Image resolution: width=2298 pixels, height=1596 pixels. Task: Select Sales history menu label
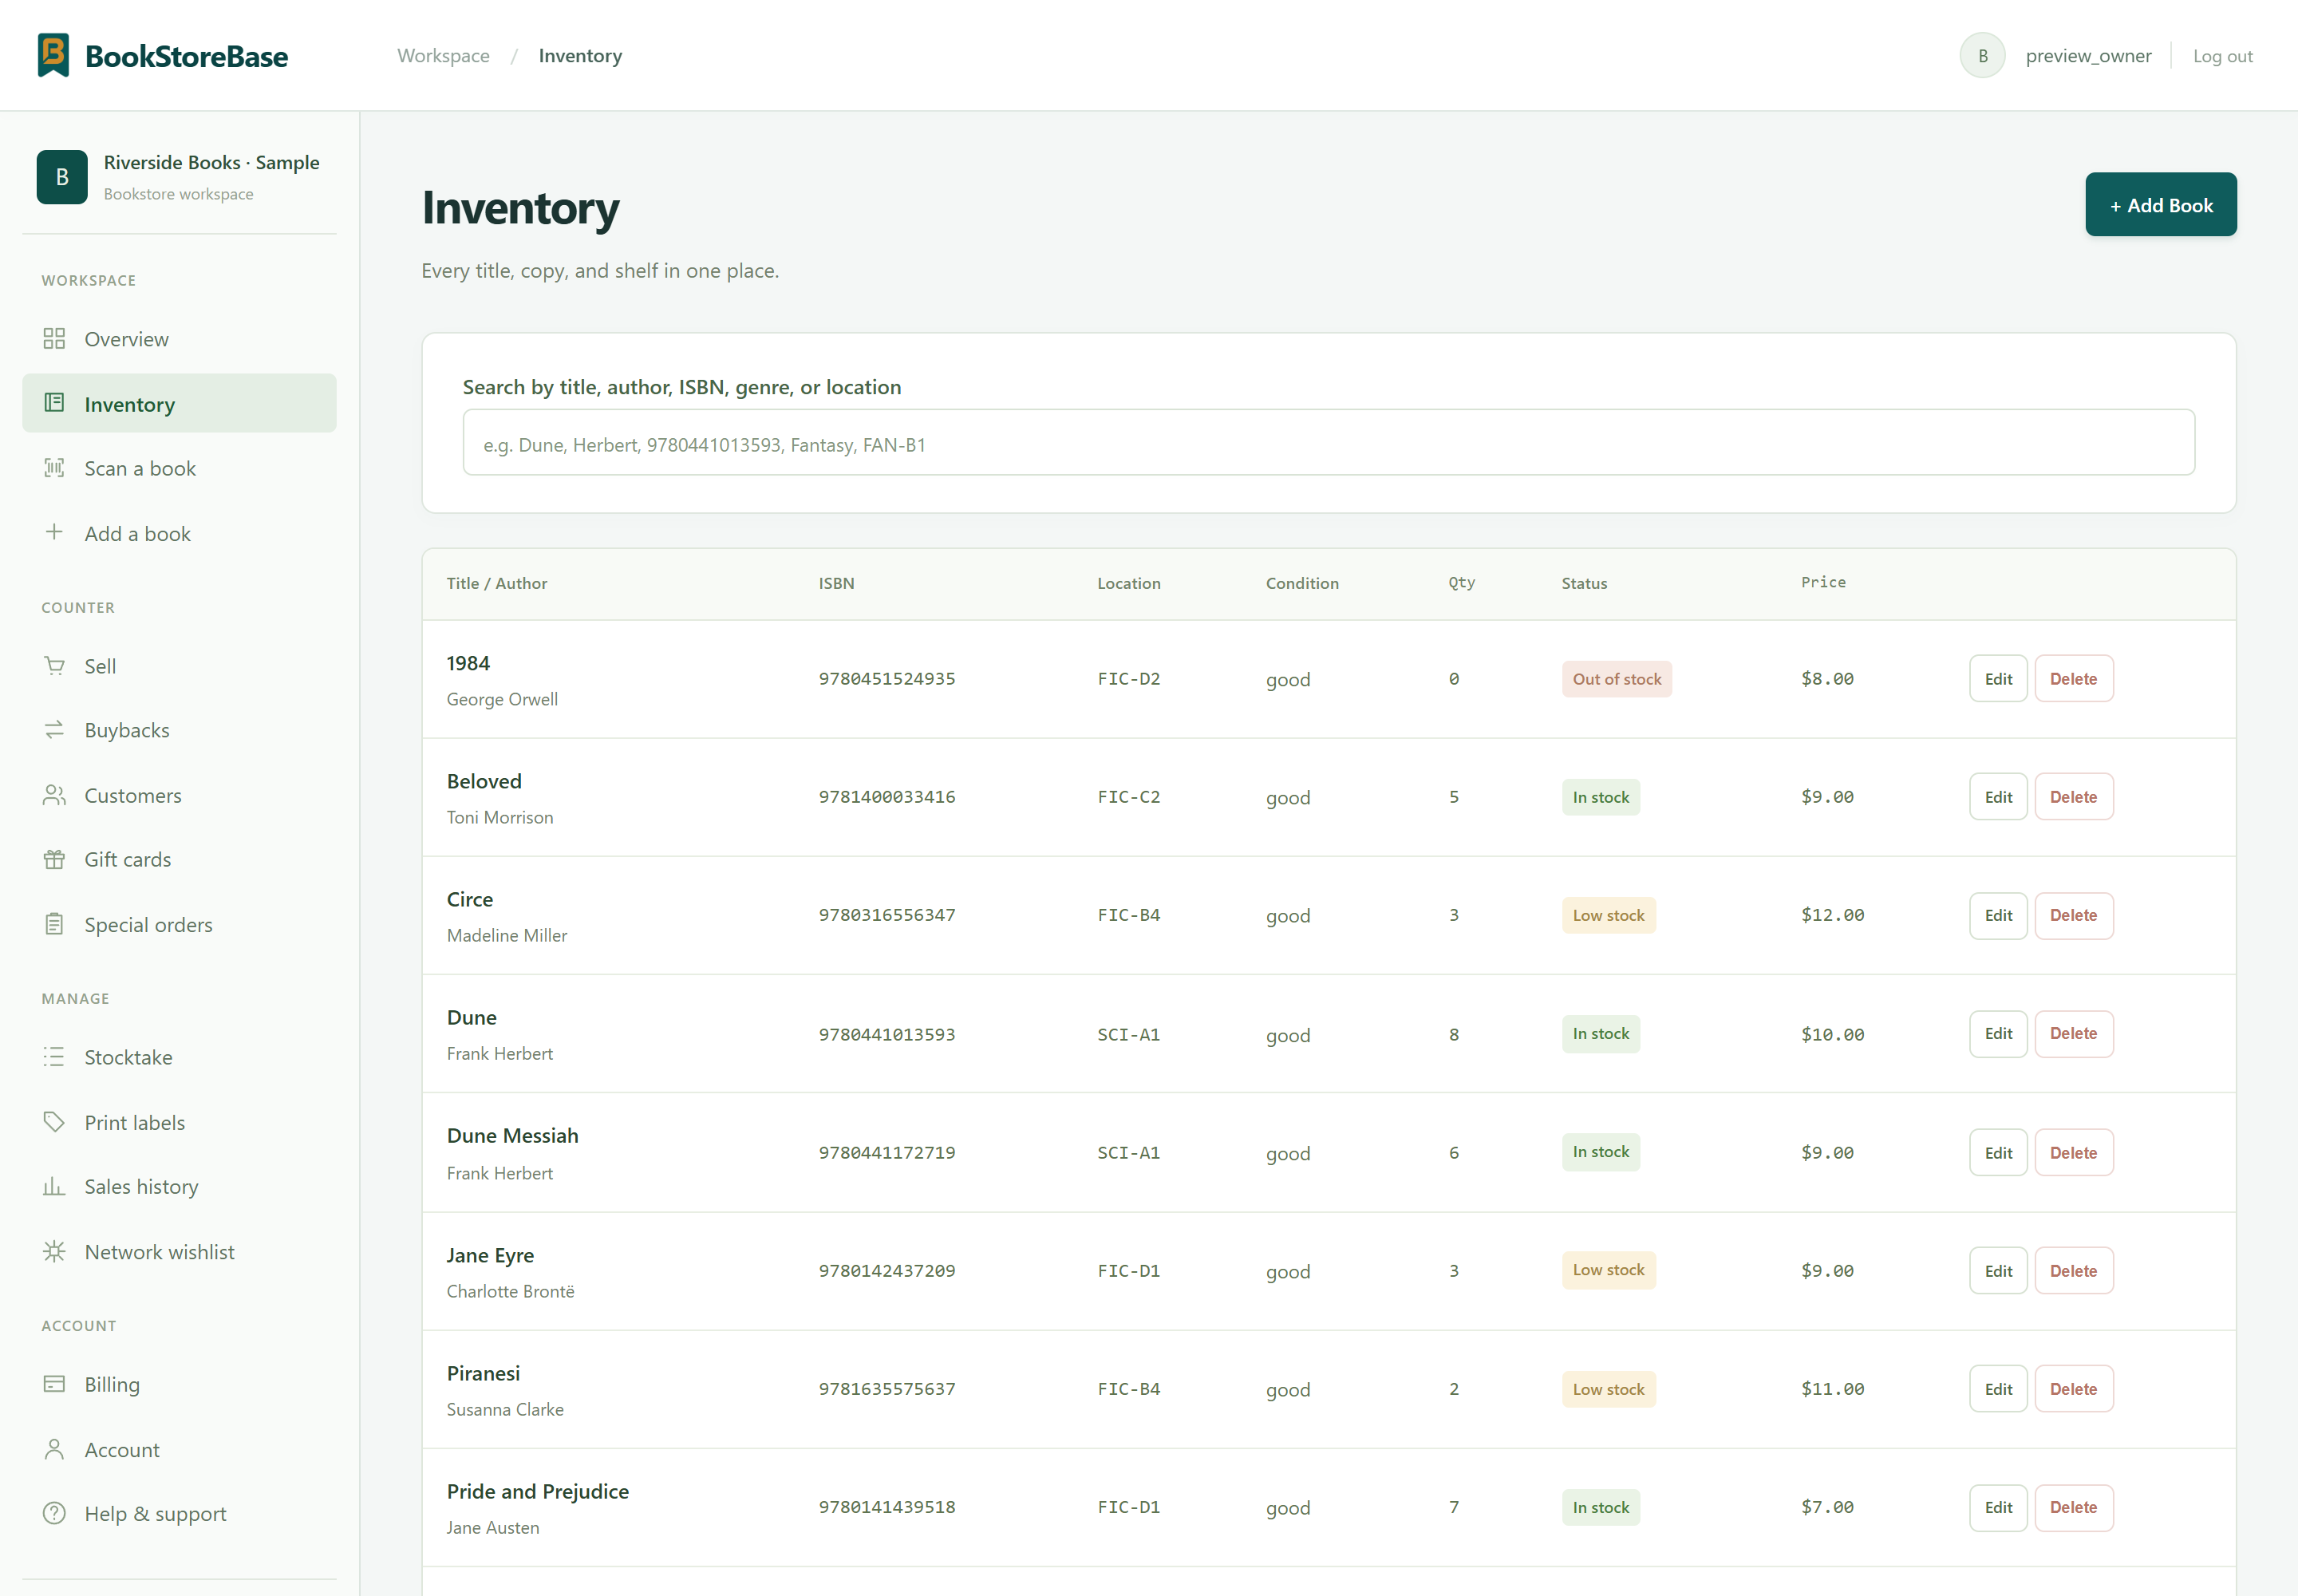[141, 1187]
